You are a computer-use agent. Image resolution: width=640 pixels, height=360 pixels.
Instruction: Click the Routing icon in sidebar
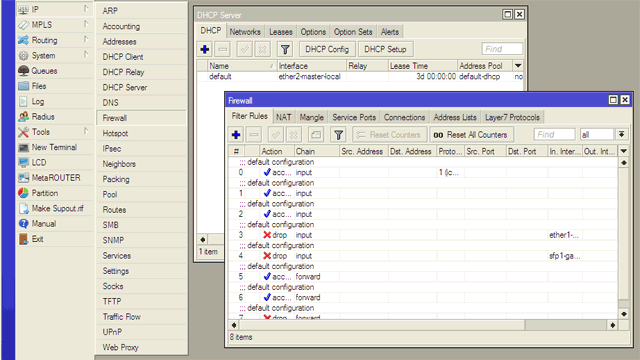pos(23,40)
